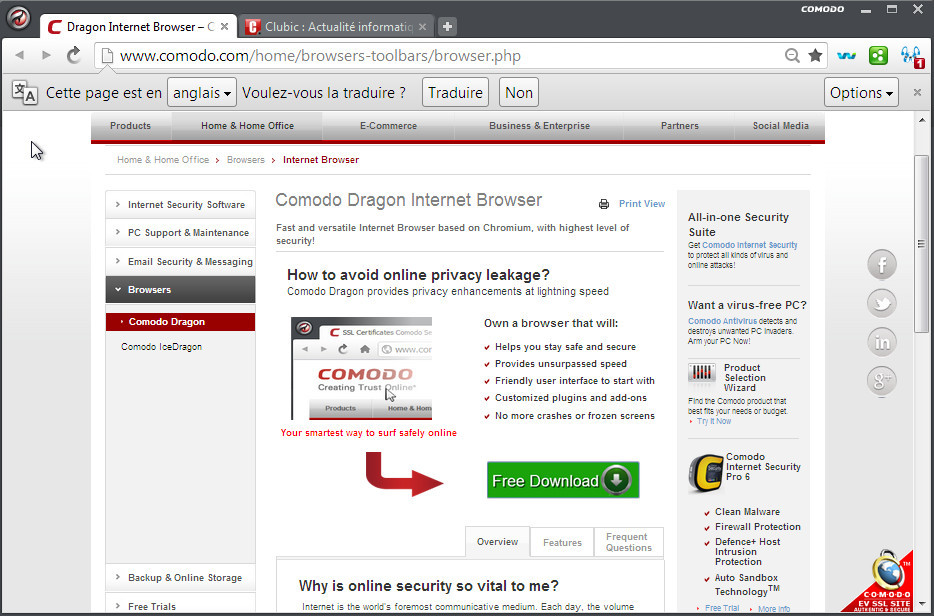Click the Free Trial link at bottom right
The image size is (934, 616).
click(722, 608)
